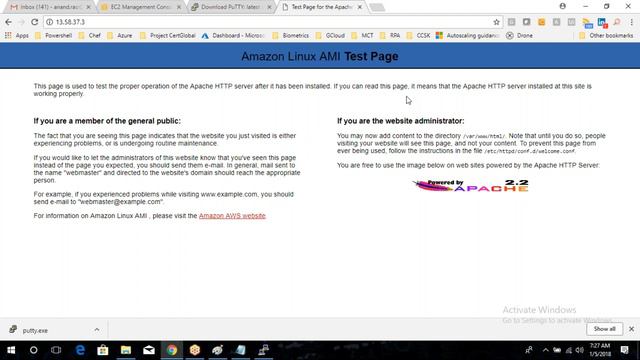Open the Drone bookmark
Image resolution: width=640 pixels, height=360 pixels.
click(519, 36)
